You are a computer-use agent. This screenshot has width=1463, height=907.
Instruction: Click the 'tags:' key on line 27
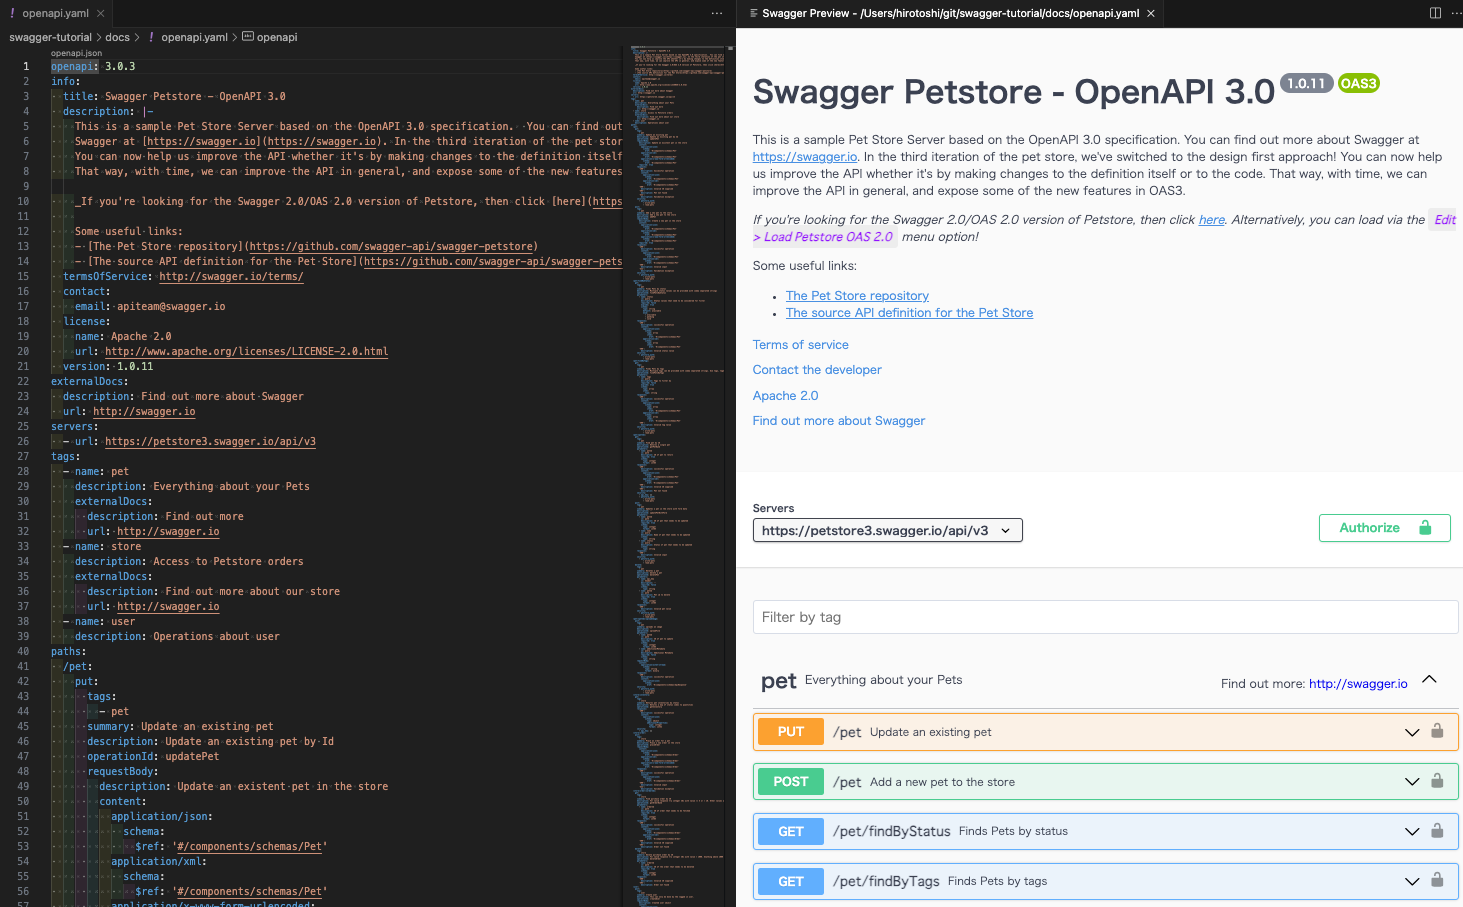tap(66, 456)
